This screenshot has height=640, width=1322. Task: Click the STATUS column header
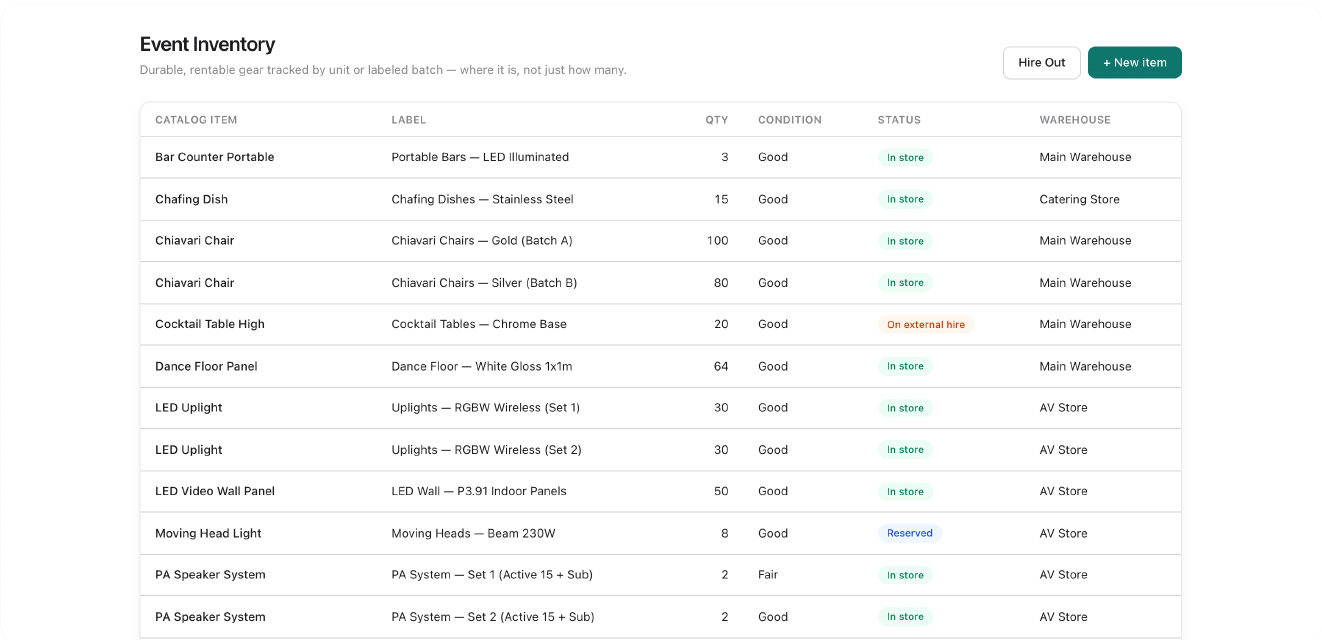(899, 120)
